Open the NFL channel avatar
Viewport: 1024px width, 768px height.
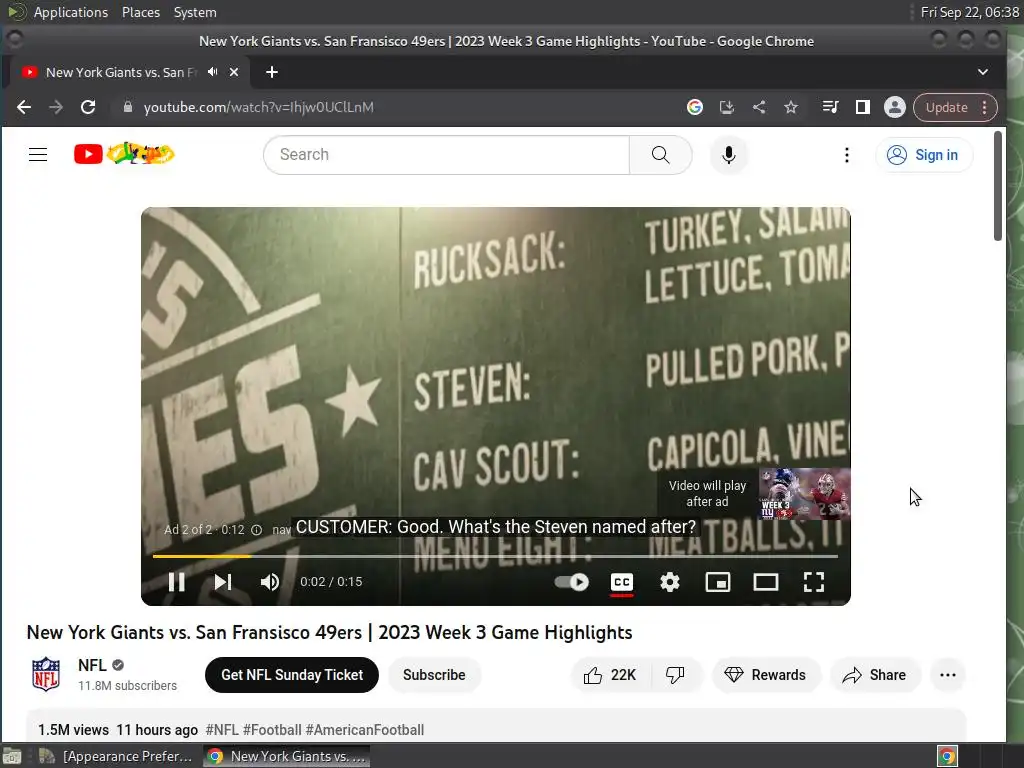point(46,674)
